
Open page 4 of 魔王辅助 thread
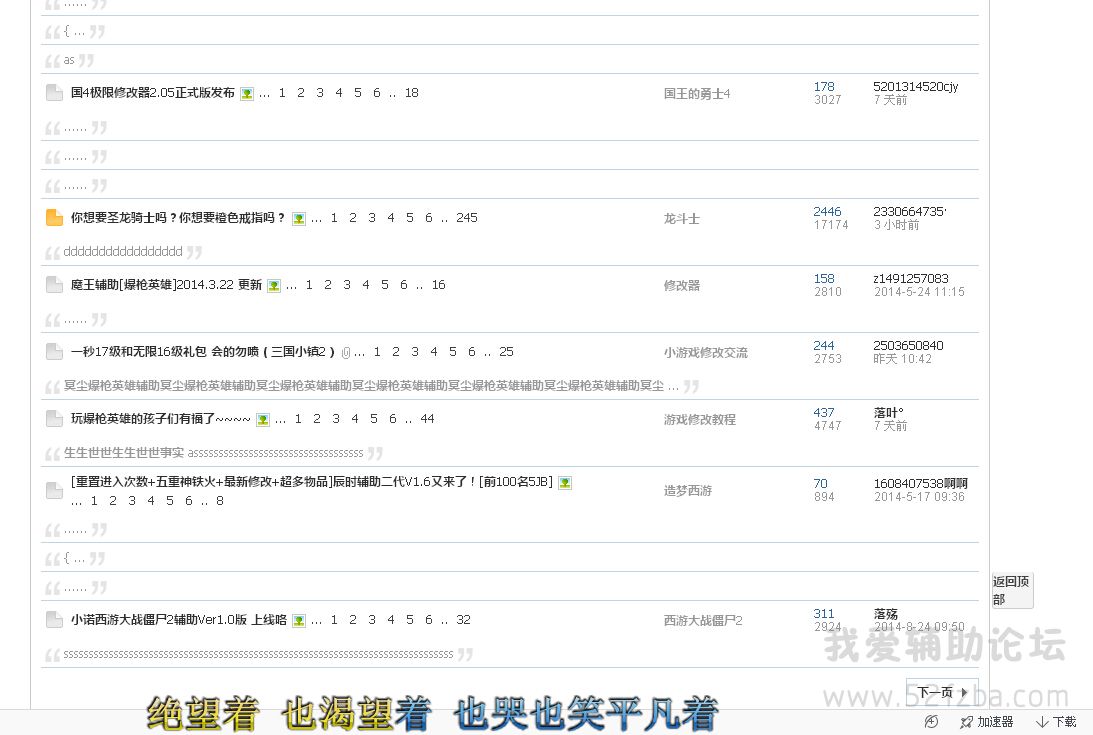pos(365,285)
